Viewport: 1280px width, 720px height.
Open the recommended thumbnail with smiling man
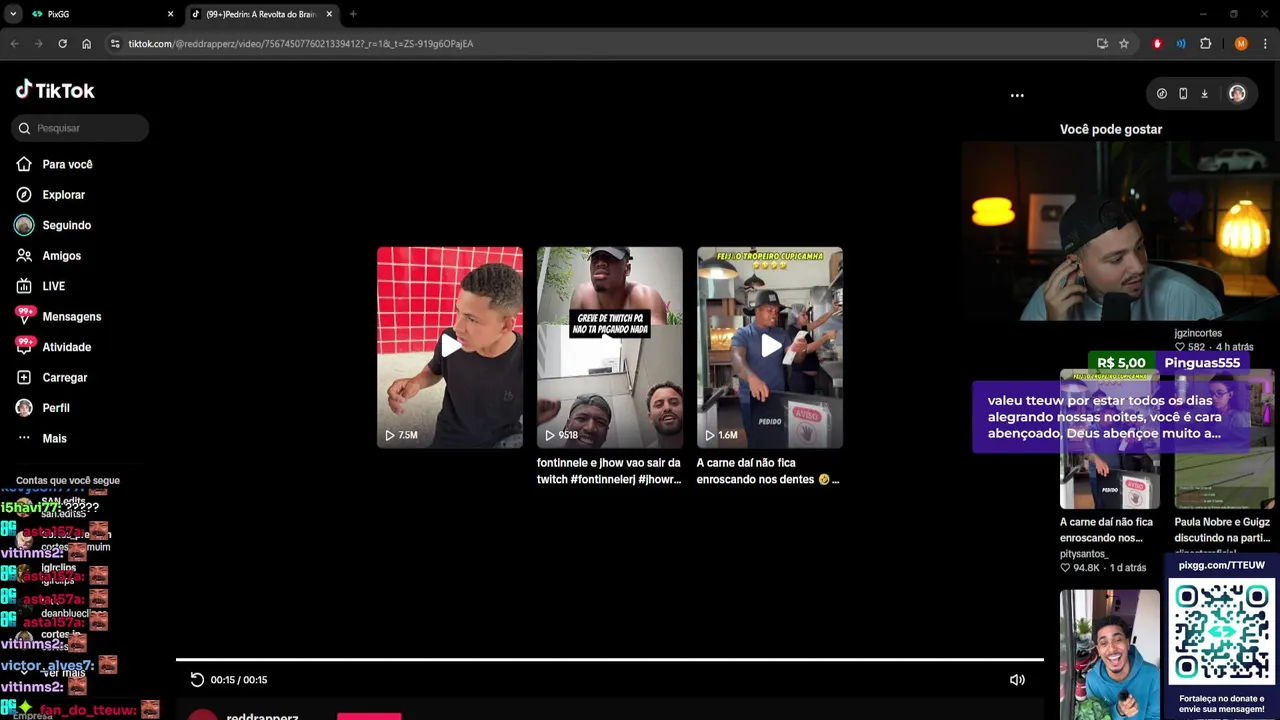tap(1110, 654)
